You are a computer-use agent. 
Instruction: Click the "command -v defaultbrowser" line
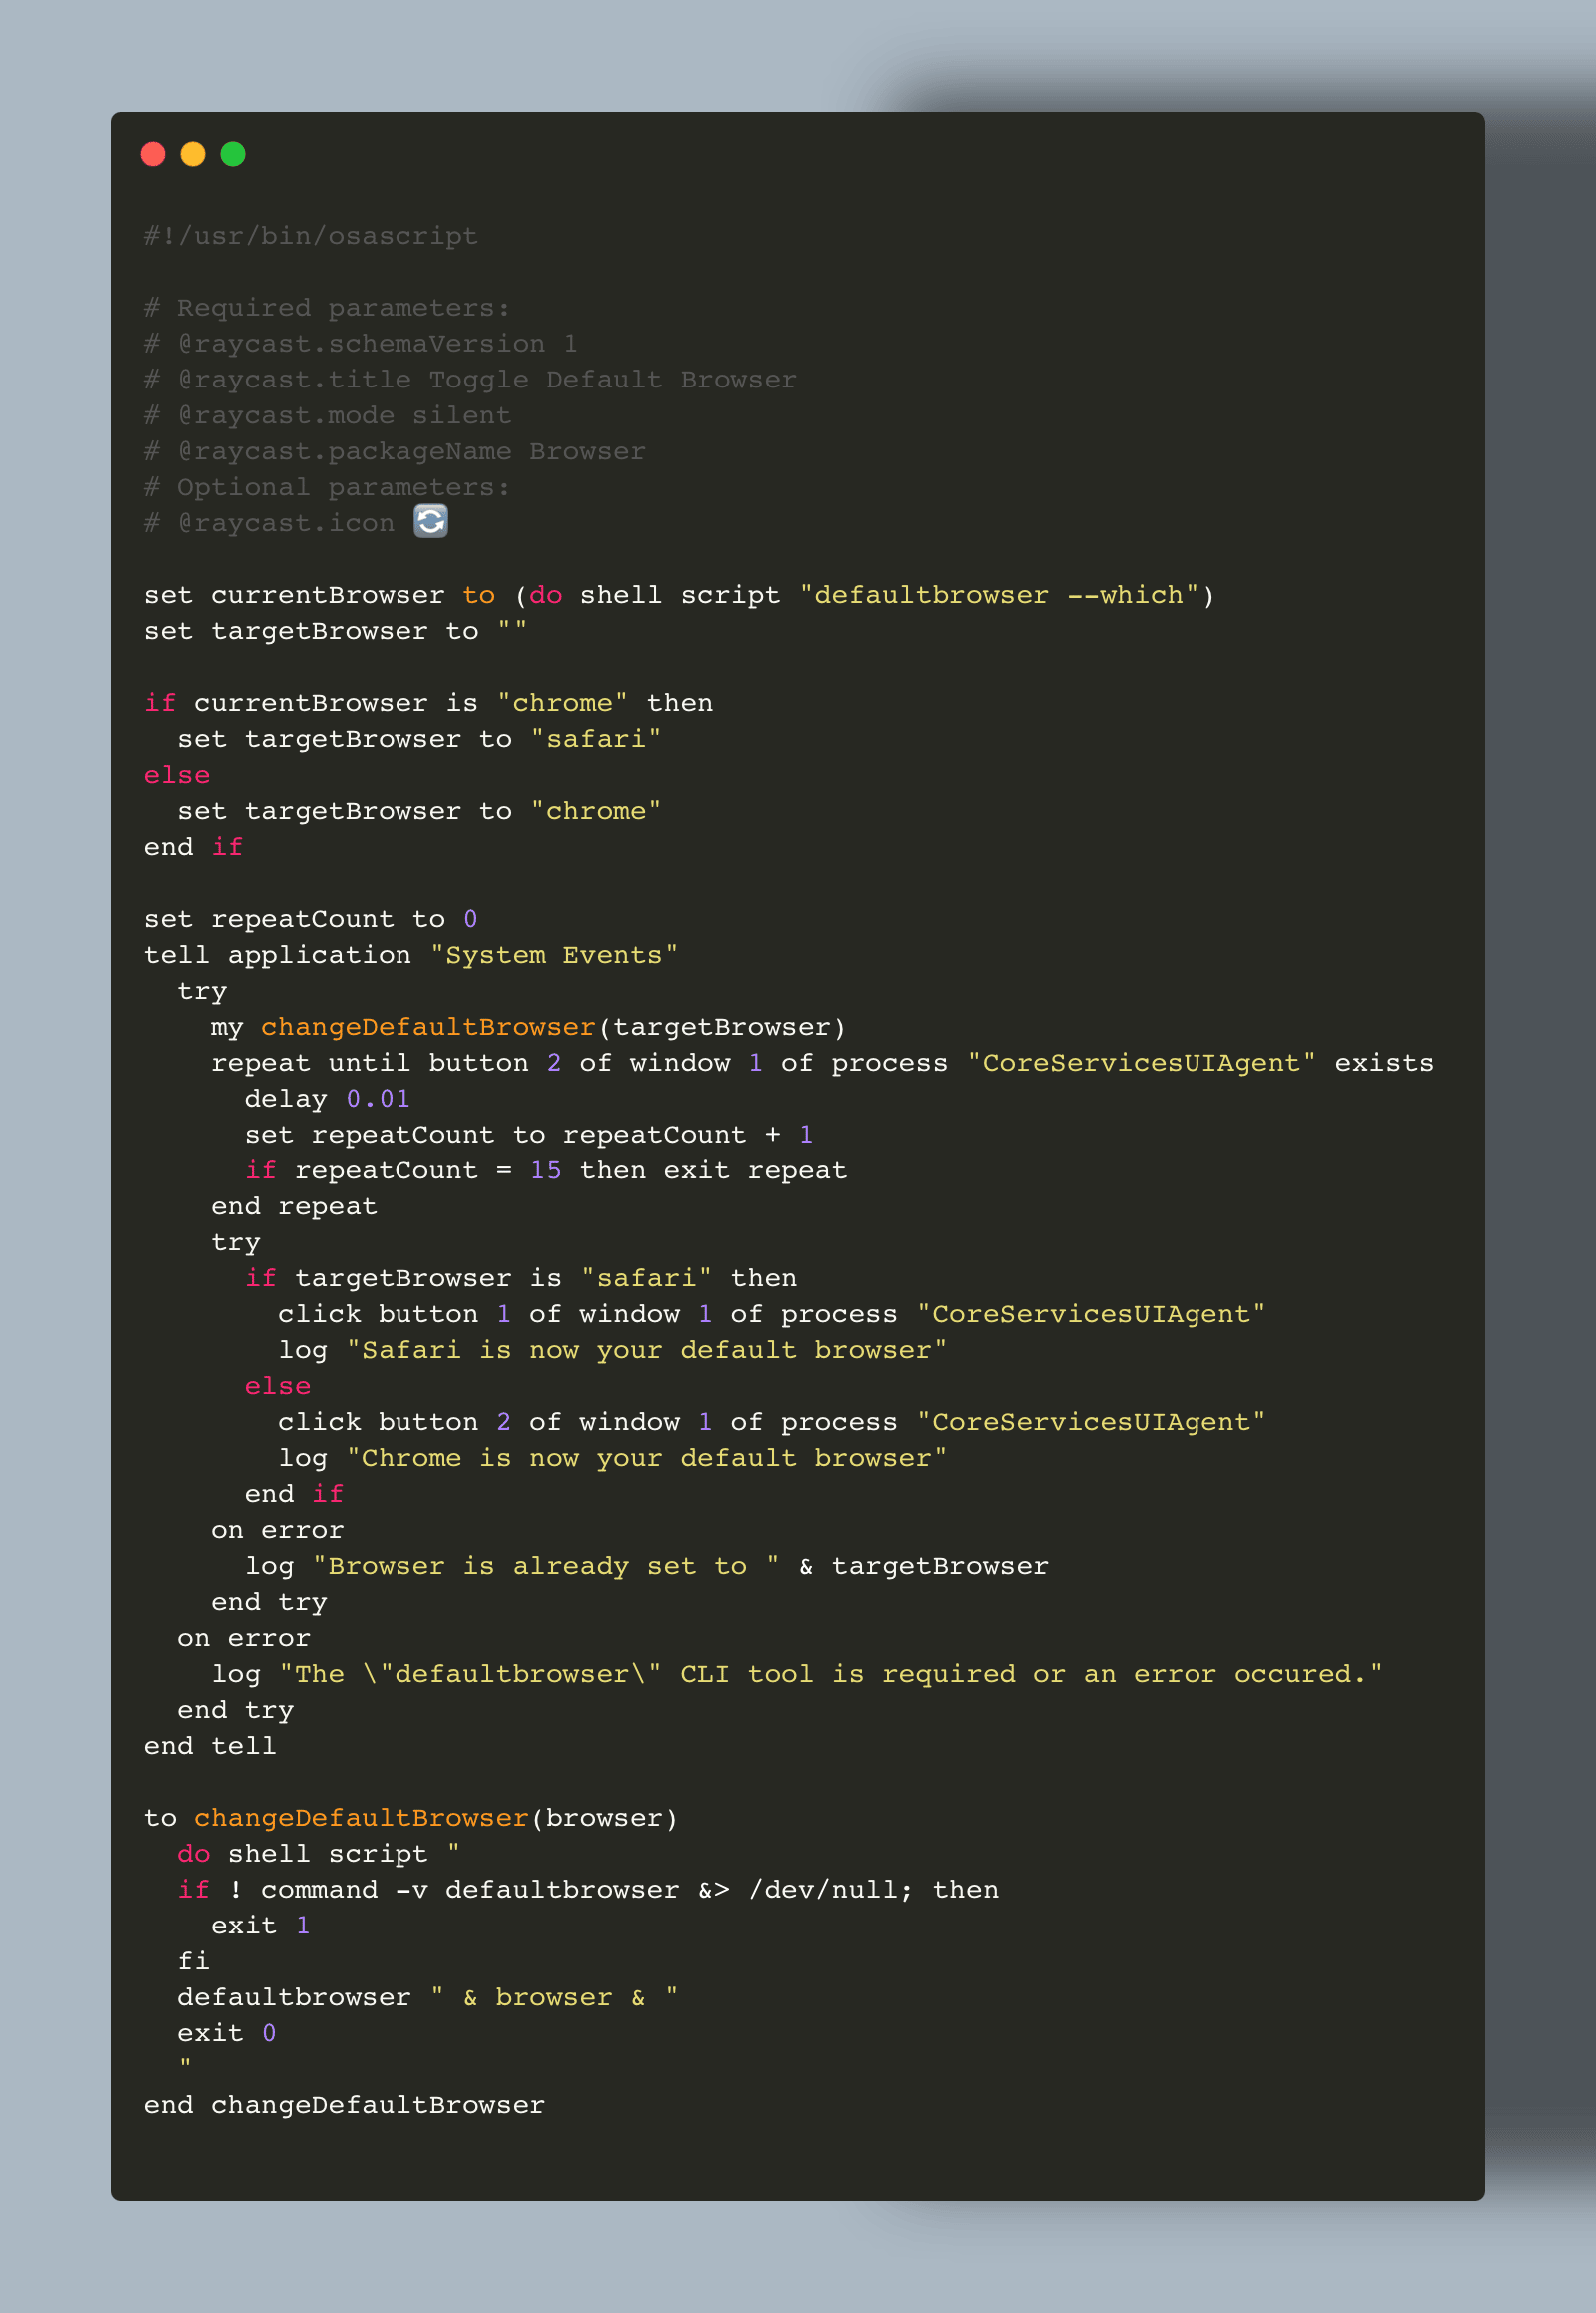(x=587, y=1892)
